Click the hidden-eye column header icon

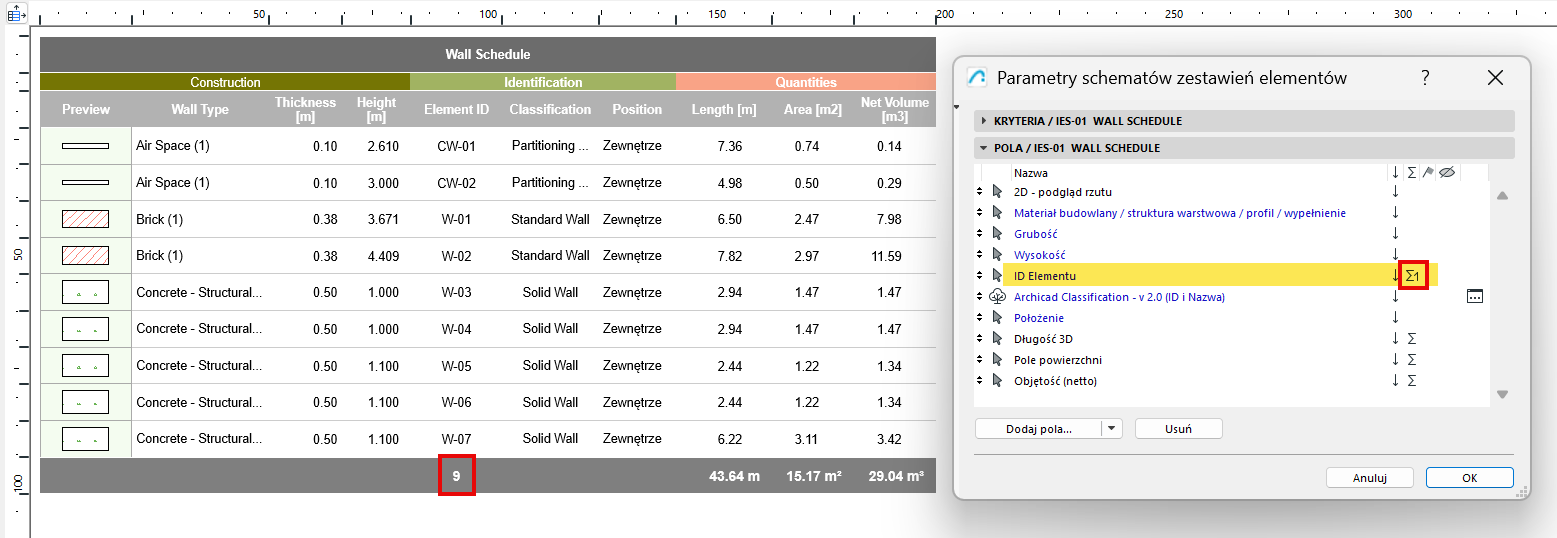(x=1446, y=173)
